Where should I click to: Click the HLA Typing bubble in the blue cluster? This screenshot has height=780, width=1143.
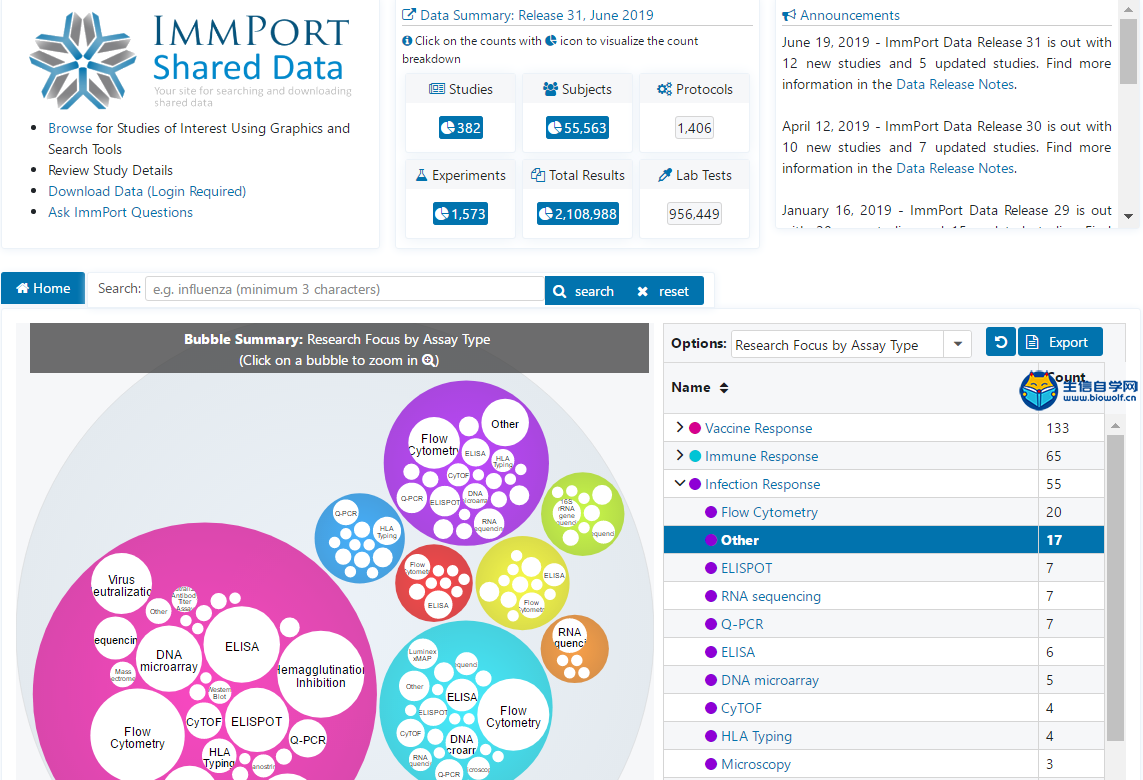[x=386, y=531]
